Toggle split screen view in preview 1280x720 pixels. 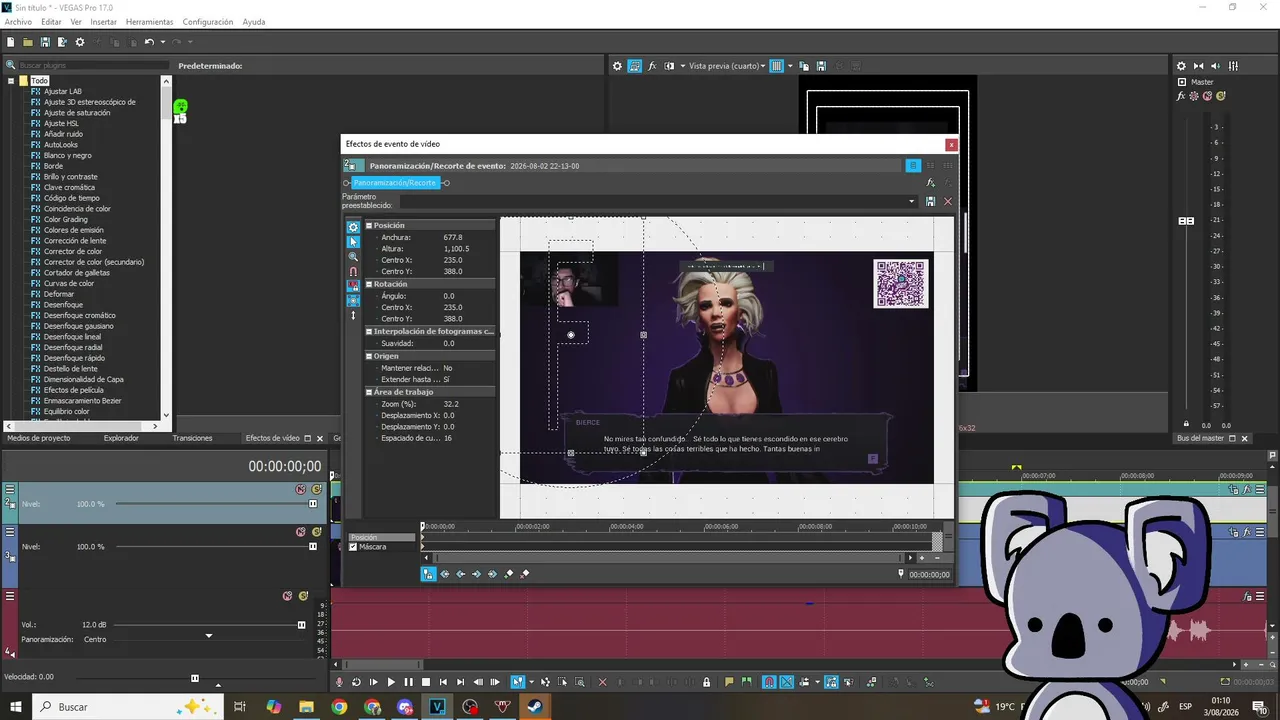click(x=670, y=66)
